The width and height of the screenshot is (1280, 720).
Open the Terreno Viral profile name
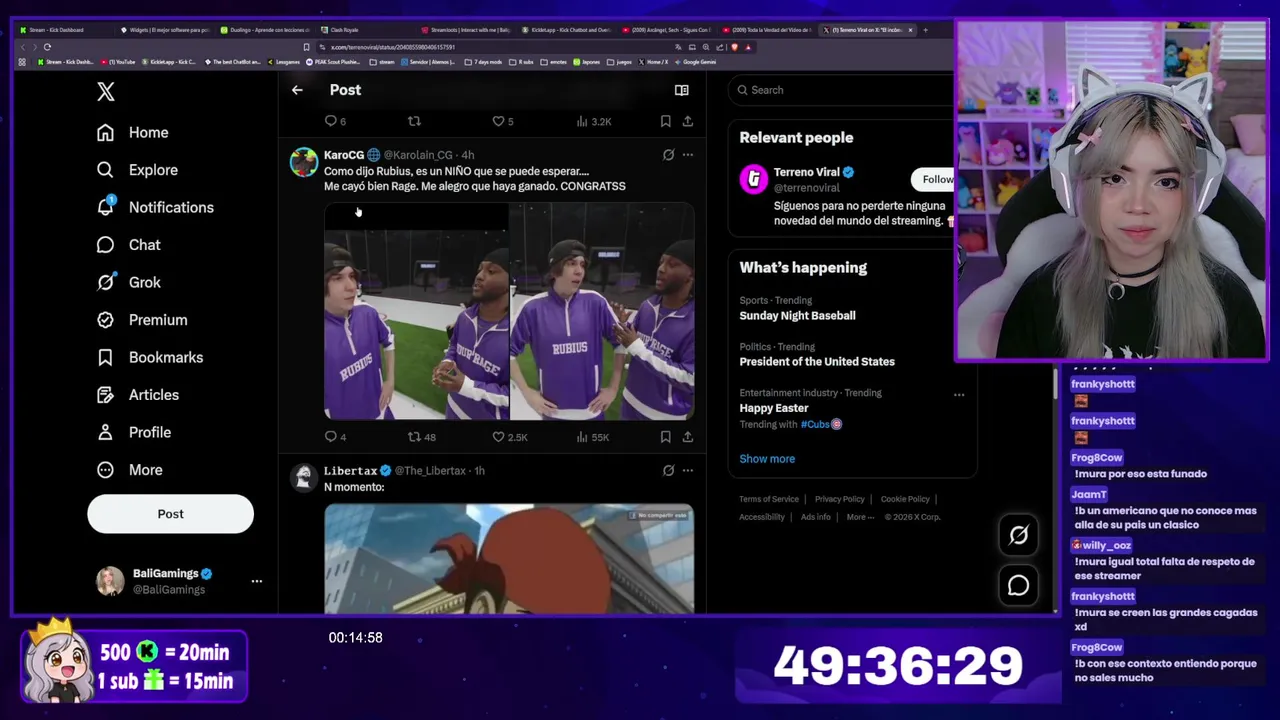pyautogui.click(x=806, y=172)
